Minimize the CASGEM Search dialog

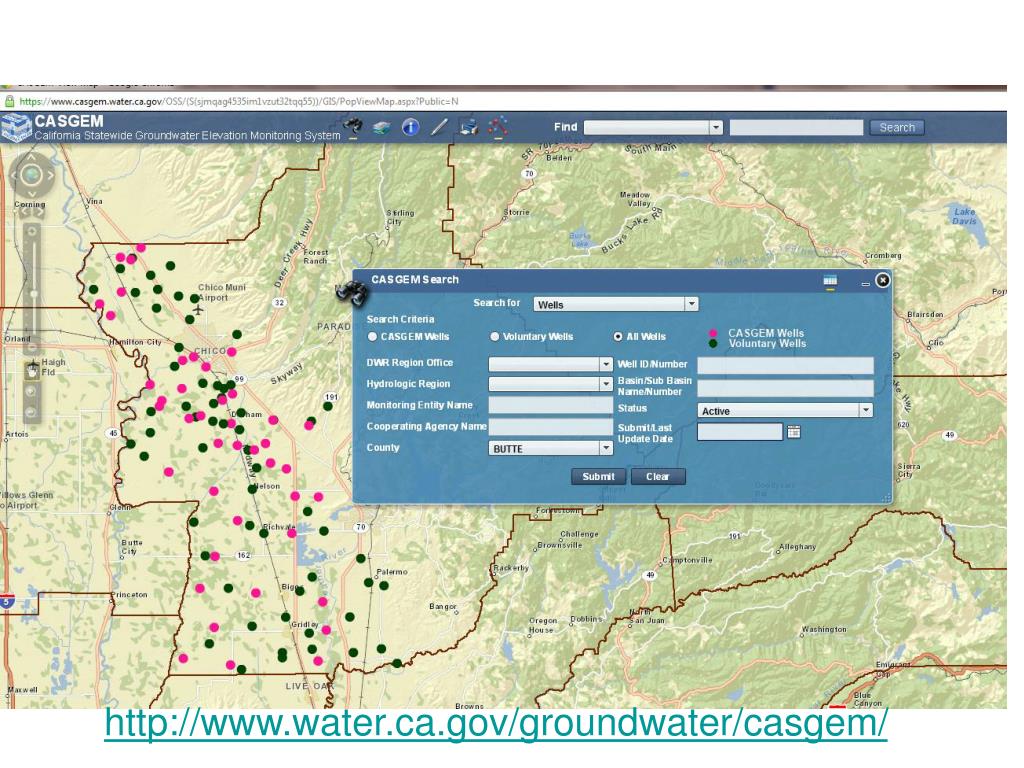[x=865, y=284]
